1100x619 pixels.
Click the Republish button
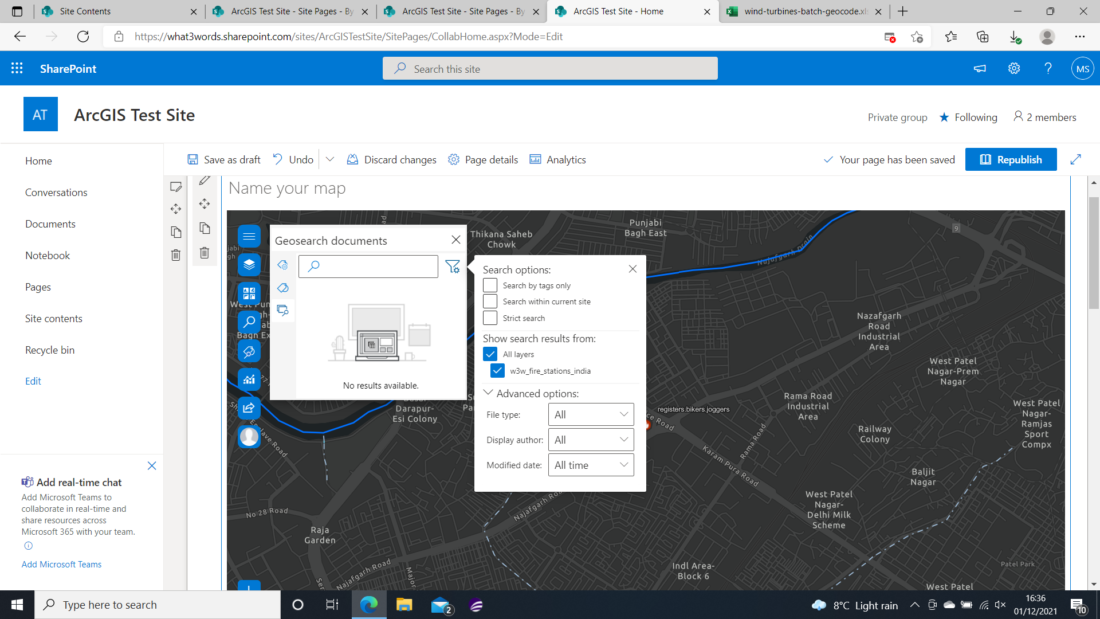tap(1011, 159)
